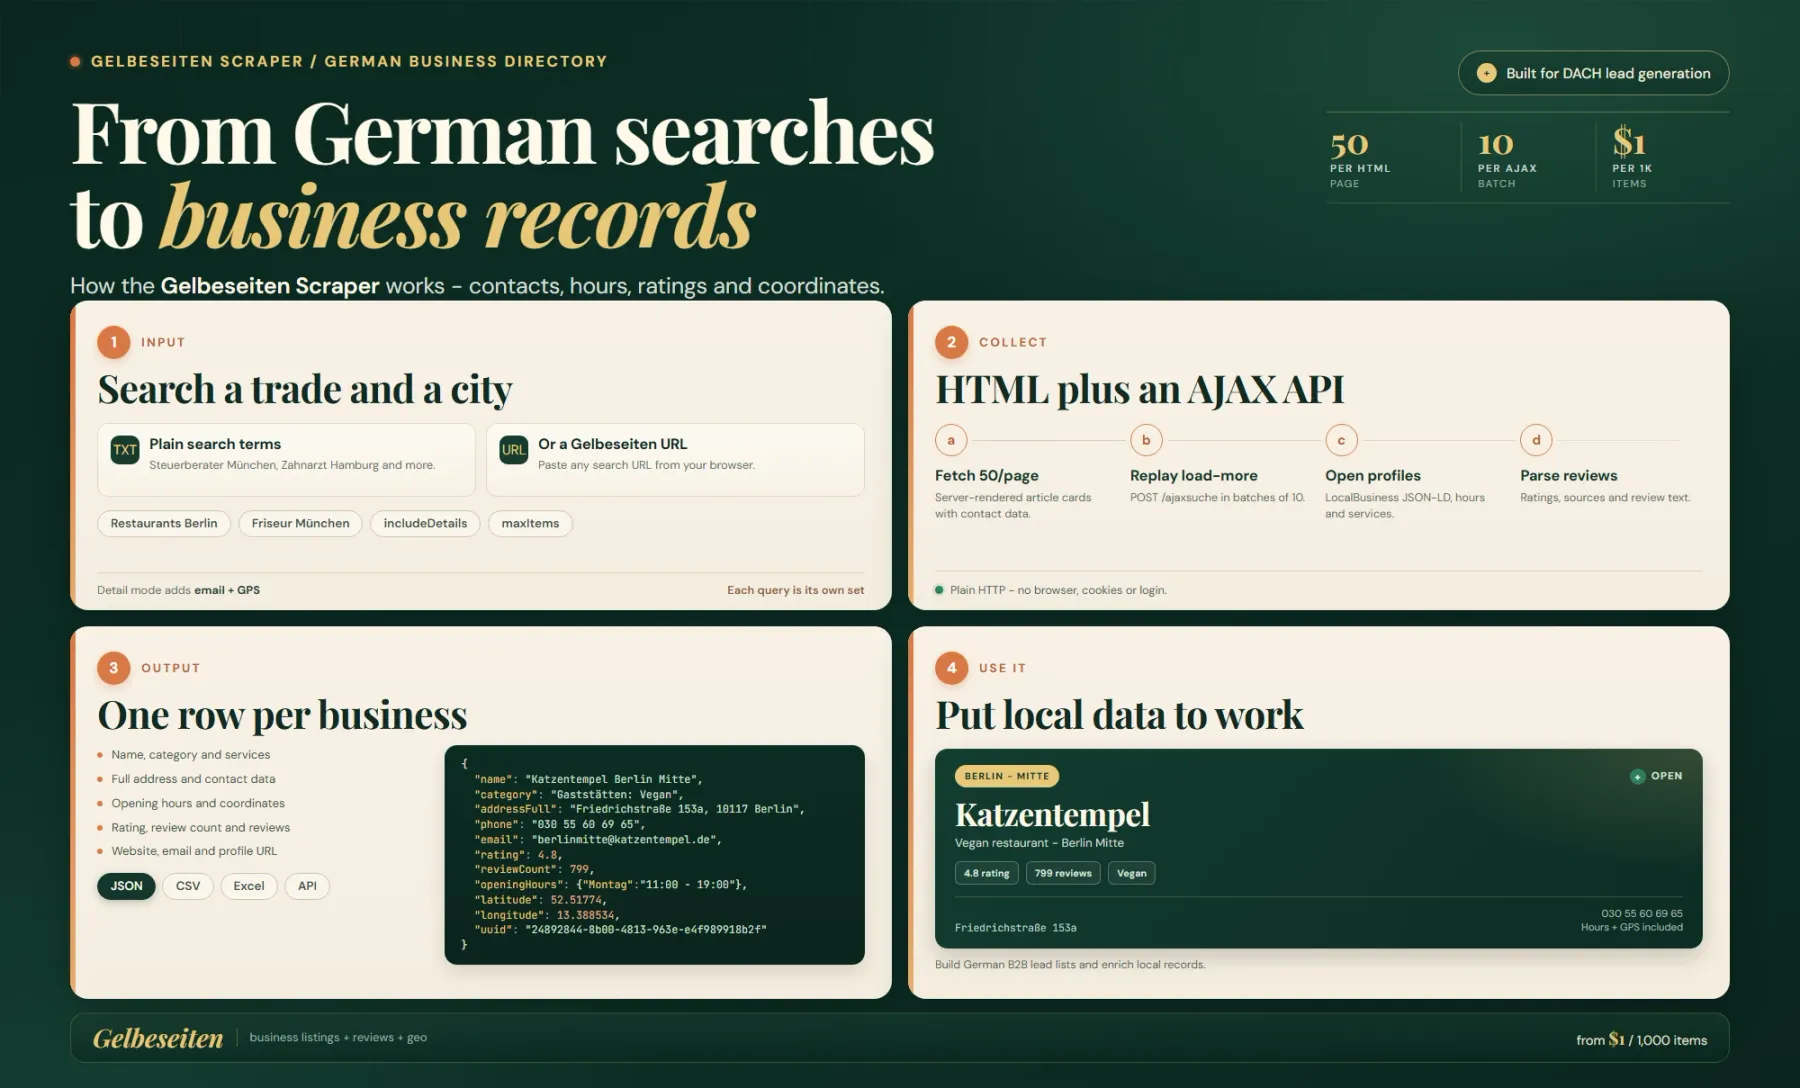Screen dimensions: 1800x1088
Task: Click the circle 'a' Fetch 50/page marker
Action: click(x=951, y=440)
